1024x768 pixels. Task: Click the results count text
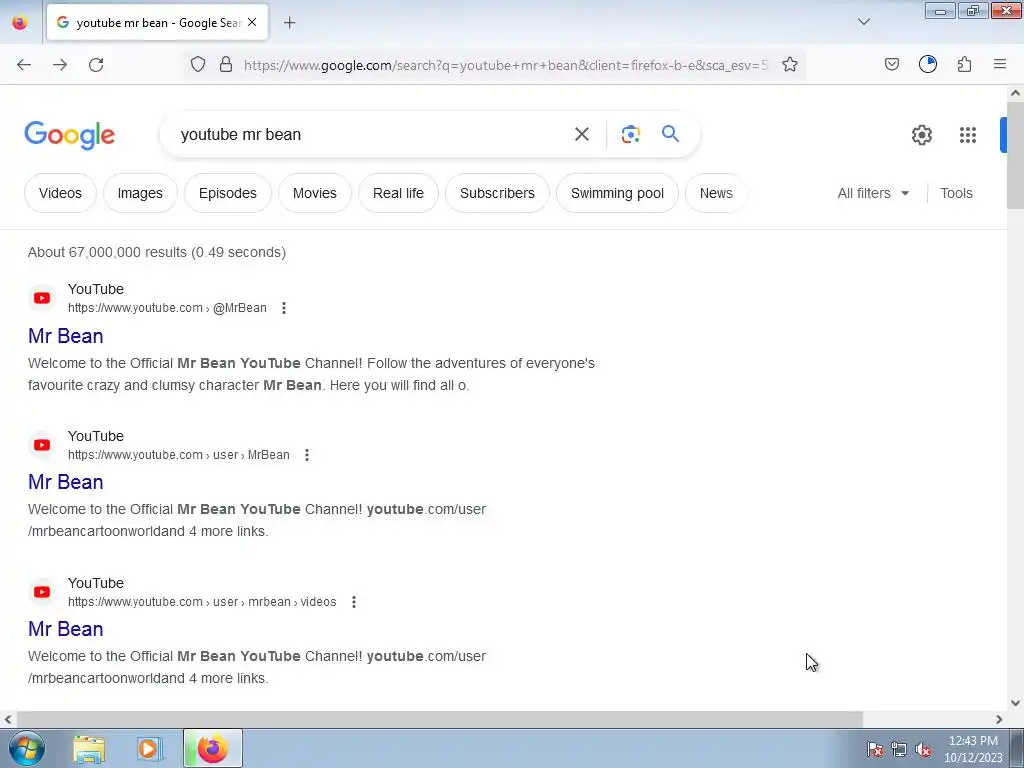(x=157, y=252)
